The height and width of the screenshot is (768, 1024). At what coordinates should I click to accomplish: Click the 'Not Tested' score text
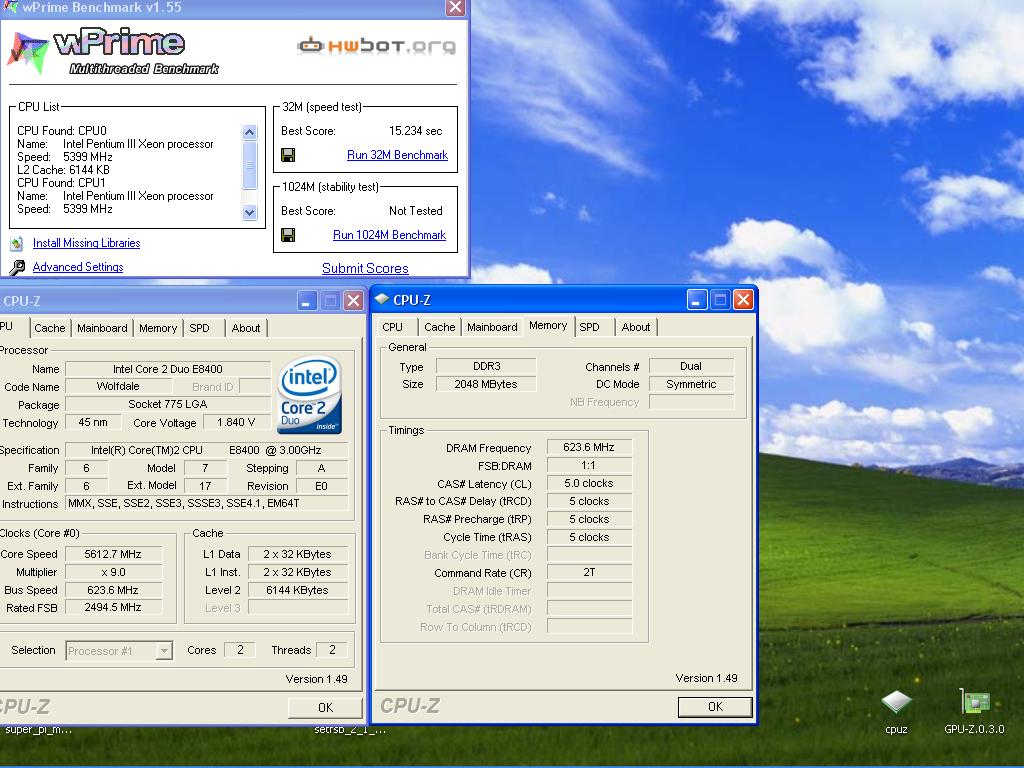tap(415, 211)
